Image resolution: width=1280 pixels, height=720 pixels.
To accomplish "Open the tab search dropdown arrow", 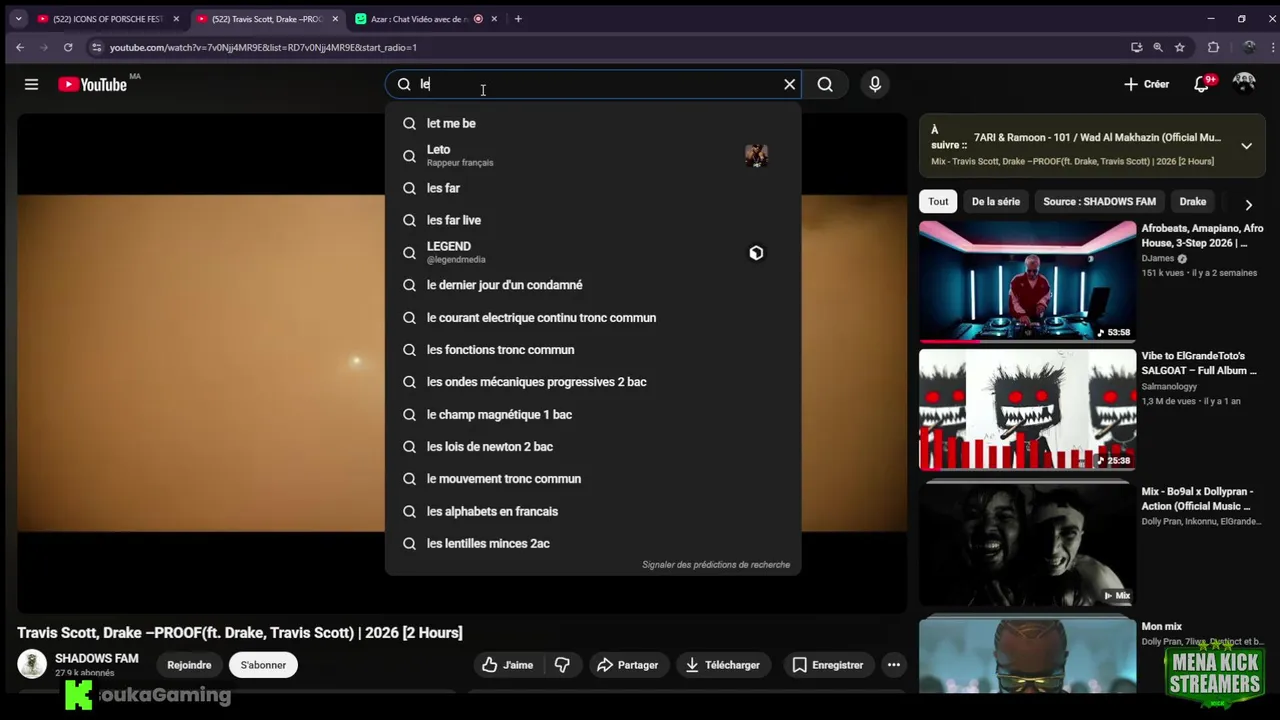I will tap(18, 19).
